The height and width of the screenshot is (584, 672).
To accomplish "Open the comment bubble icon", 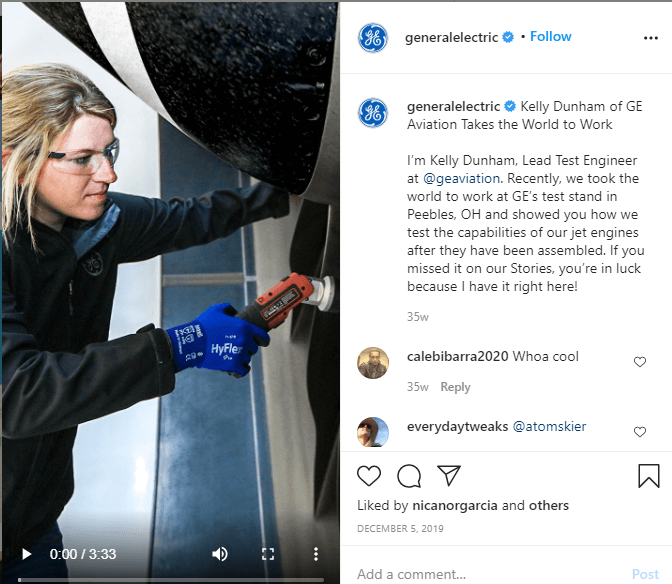I will [409, 476].
